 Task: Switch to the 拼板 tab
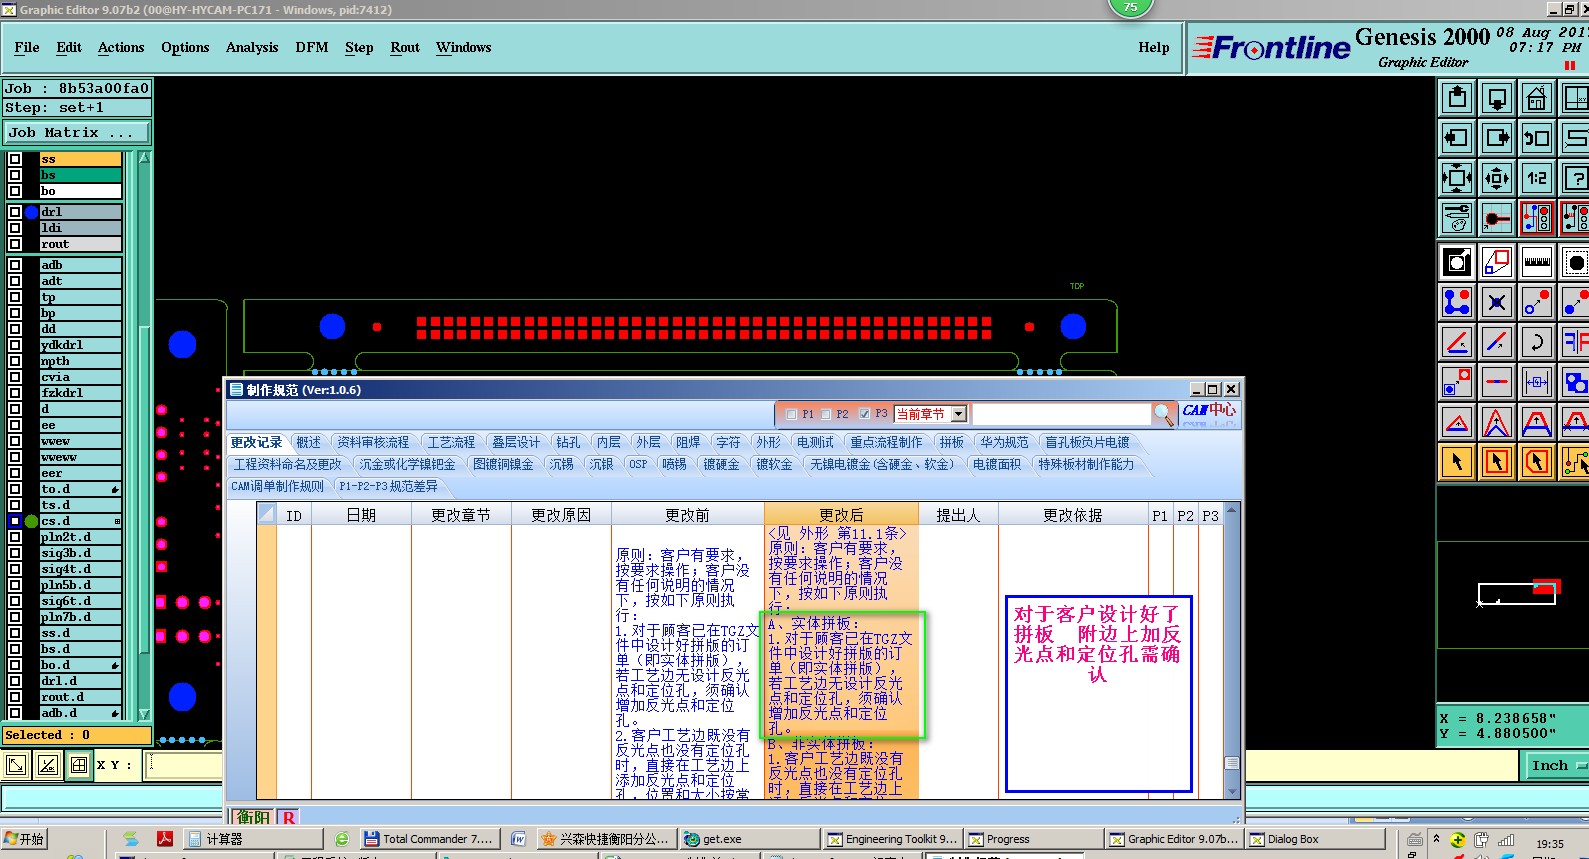click(x=951, y=442)
